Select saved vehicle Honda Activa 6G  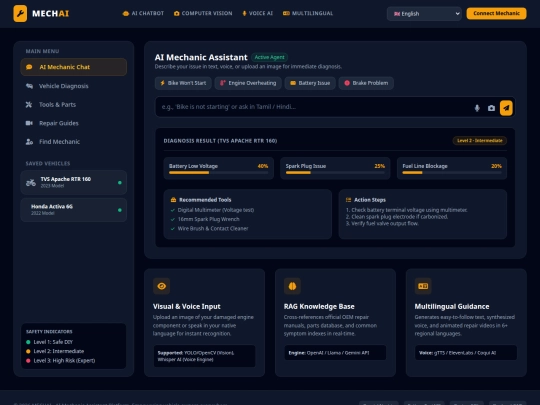tap(74, 210)
